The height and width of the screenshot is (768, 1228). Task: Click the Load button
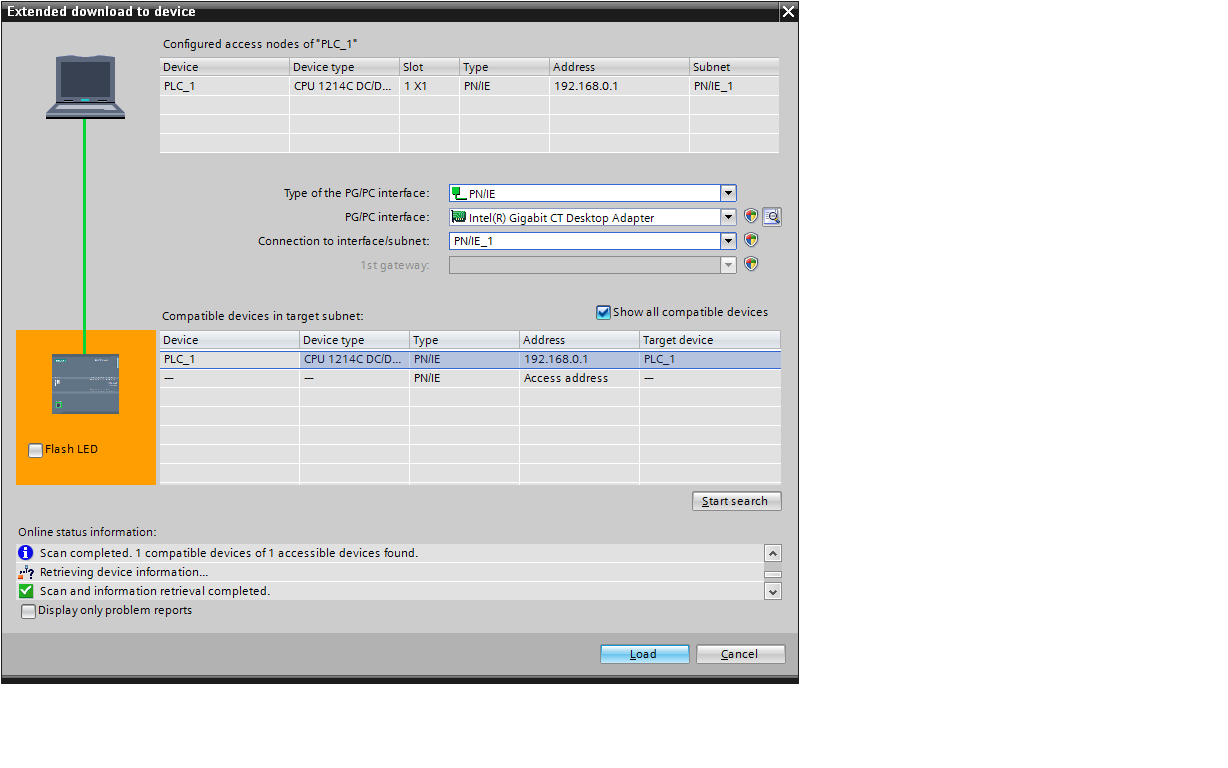(x=645, y=654)
